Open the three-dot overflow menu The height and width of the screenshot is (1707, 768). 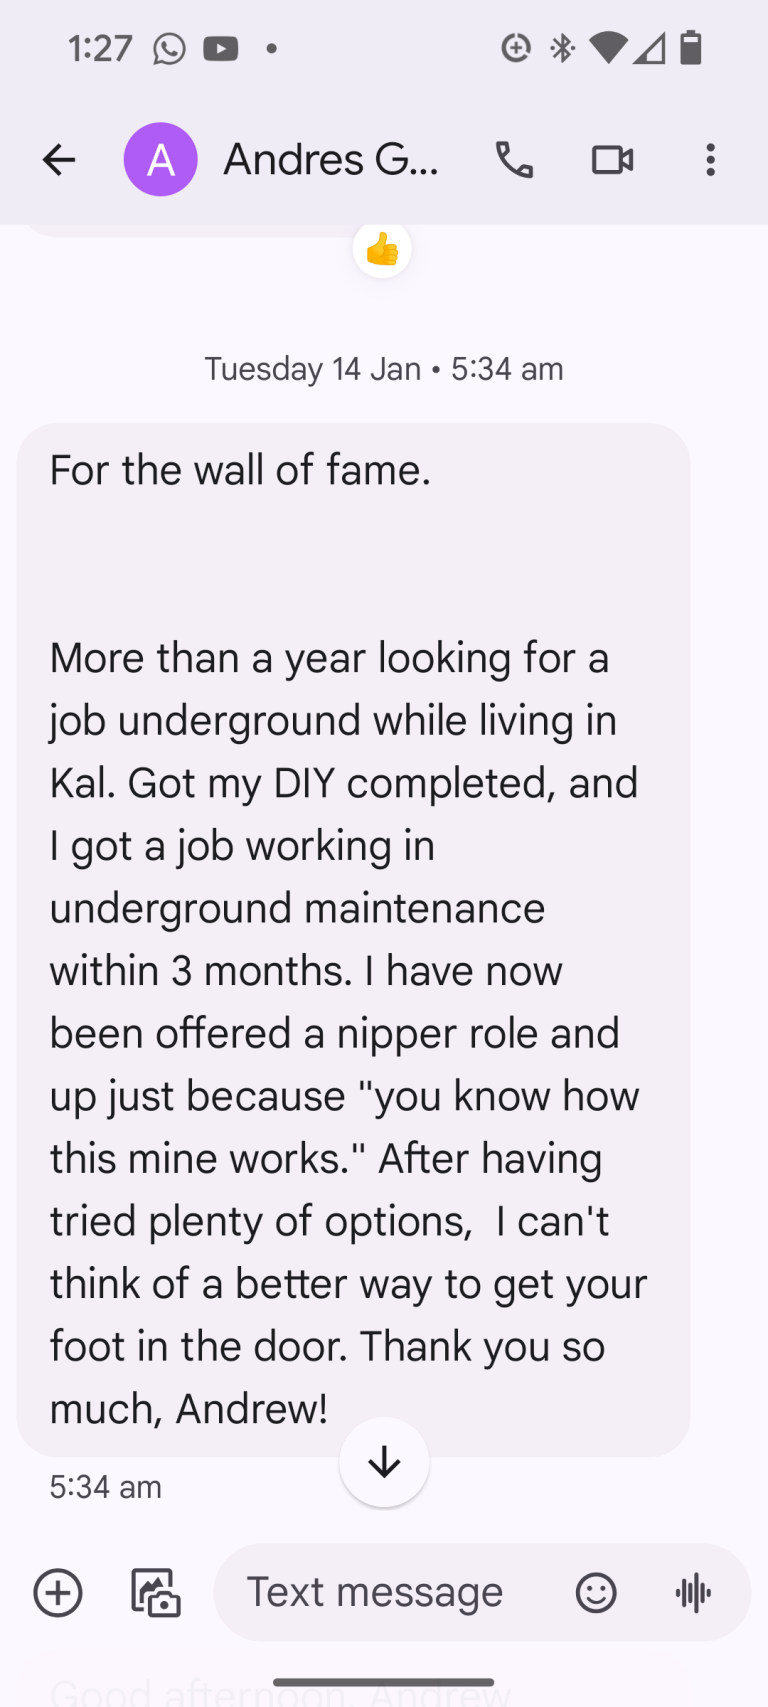(x=710, y=159)
